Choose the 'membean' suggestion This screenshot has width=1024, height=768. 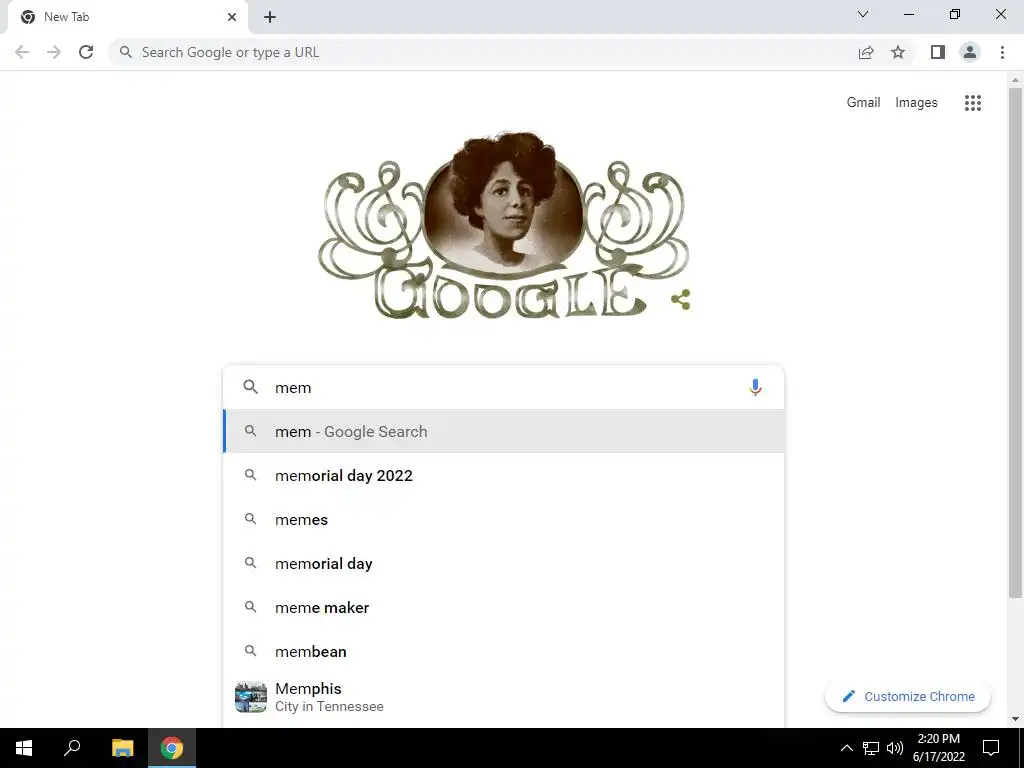pyautogui.click(x=503, y=651)
